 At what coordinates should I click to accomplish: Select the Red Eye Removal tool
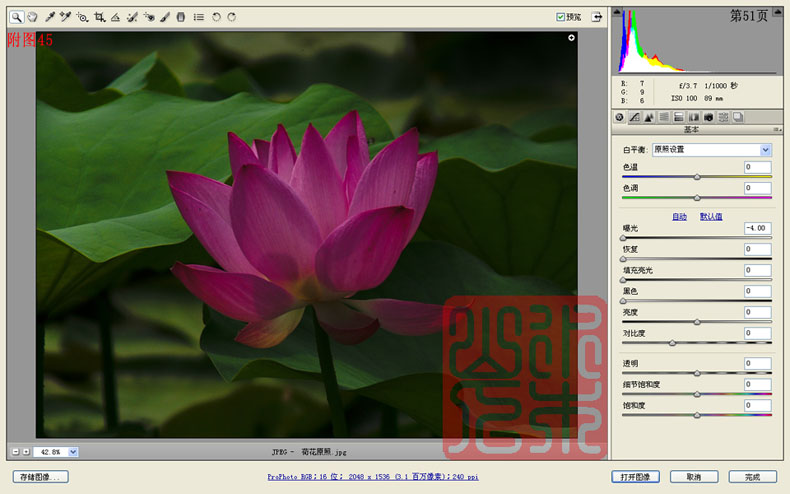(x=149, y=17)
